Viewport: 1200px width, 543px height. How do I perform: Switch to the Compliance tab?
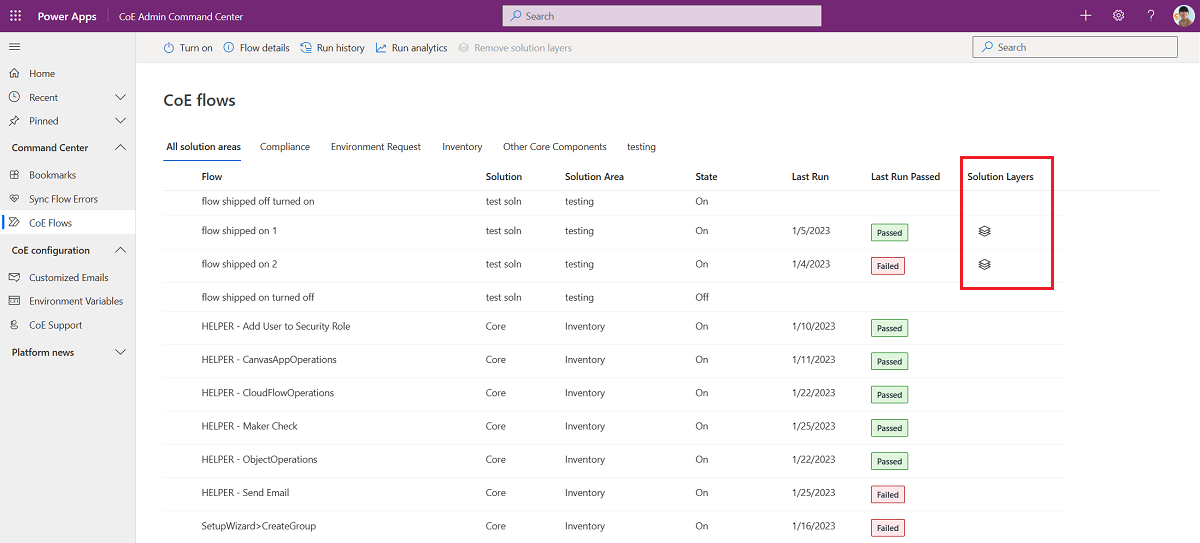click(285, 147)
